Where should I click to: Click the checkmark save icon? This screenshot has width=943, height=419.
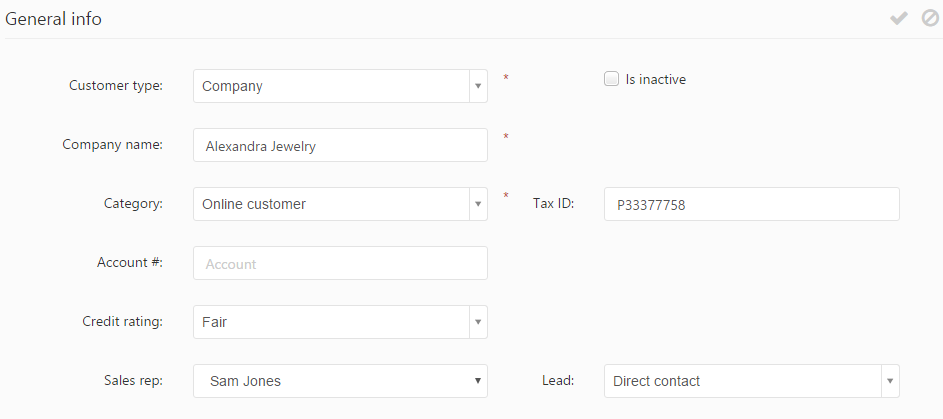(899, 18)
